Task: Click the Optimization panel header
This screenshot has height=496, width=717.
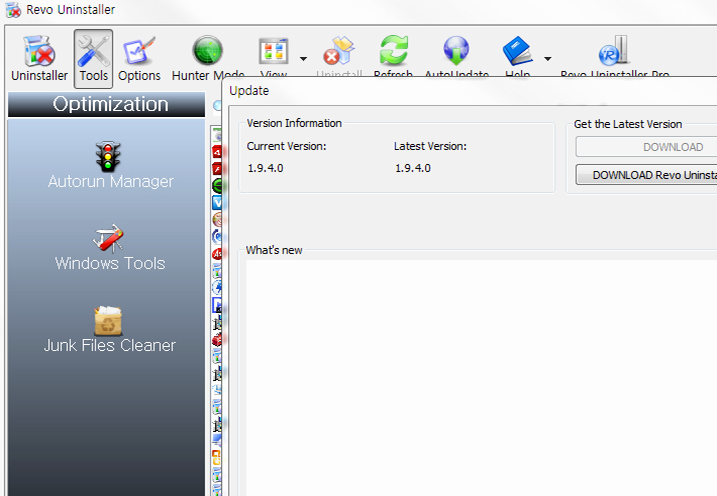Action: tap(107, 104)
